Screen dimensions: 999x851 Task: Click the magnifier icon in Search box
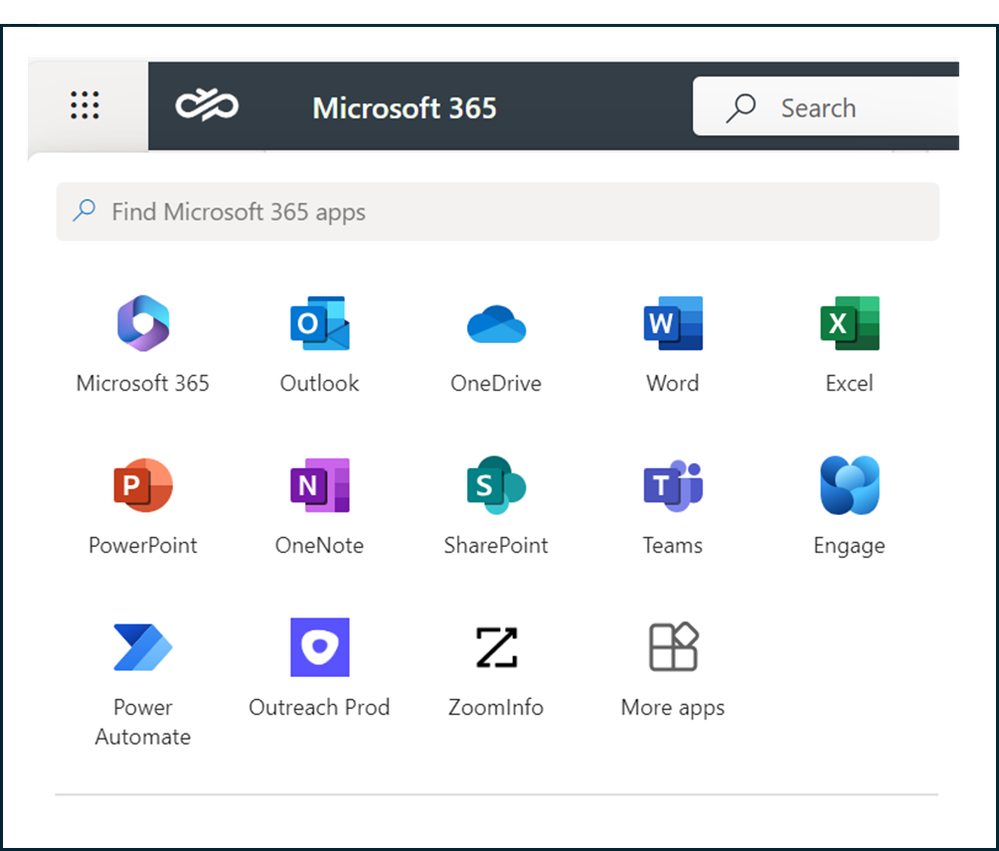[x=741, y=108]
